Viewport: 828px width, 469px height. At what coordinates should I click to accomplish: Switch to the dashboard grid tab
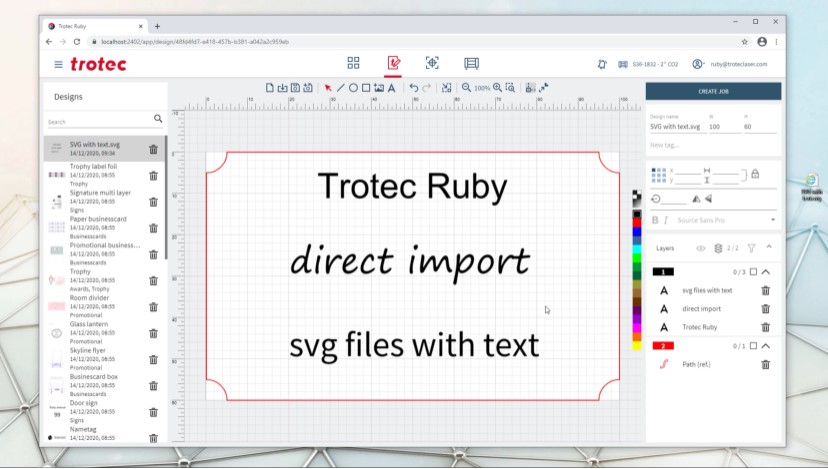coord(353,63)
